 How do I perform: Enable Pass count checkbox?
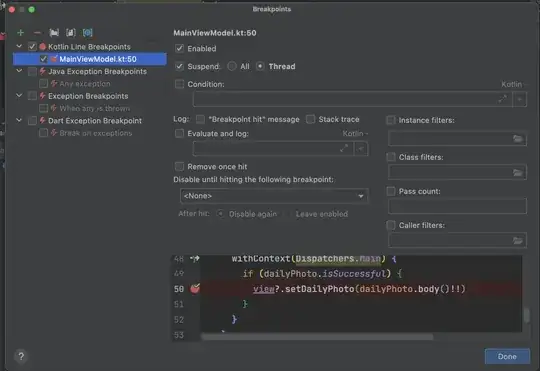coord(391,191)
